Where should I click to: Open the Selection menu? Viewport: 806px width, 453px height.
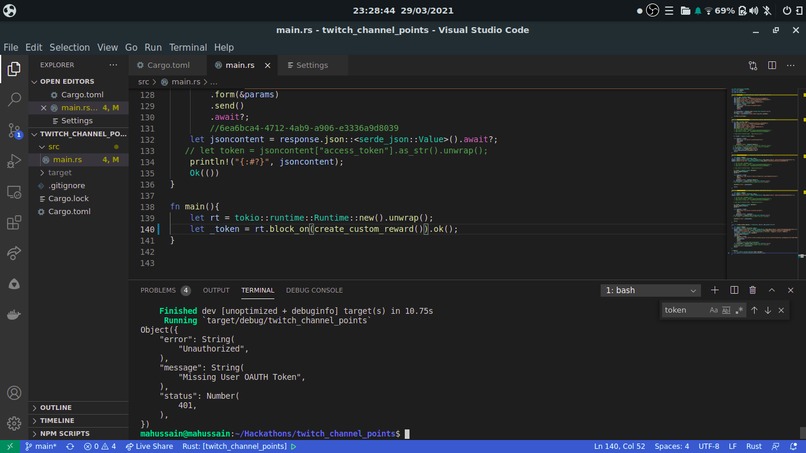point(69,47)
